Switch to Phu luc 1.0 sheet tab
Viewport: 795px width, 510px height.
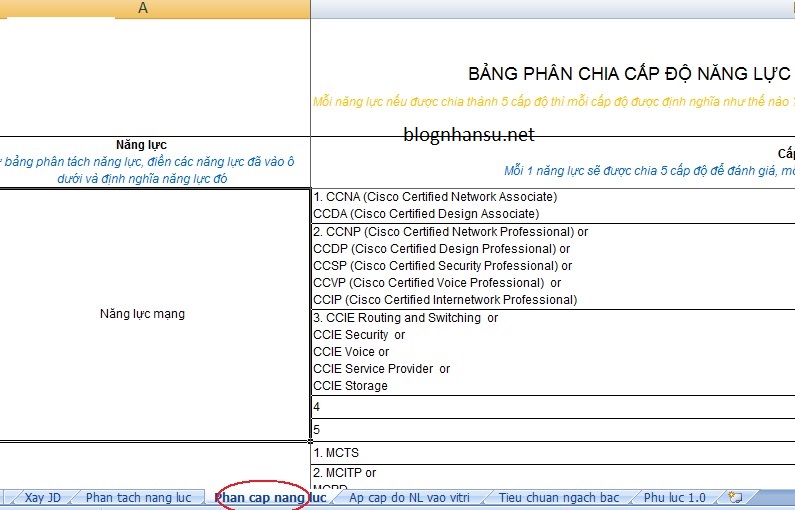click(674, 497)
